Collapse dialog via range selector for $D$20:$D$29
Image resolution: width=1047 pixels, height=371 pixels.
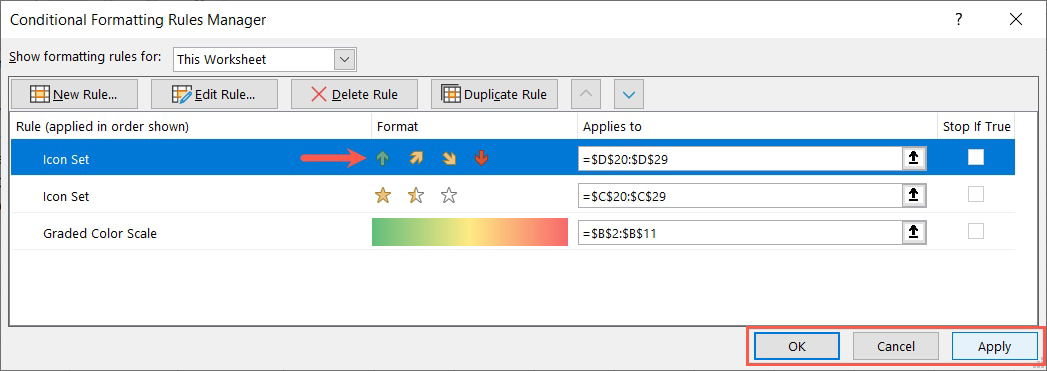pos(915,158)
